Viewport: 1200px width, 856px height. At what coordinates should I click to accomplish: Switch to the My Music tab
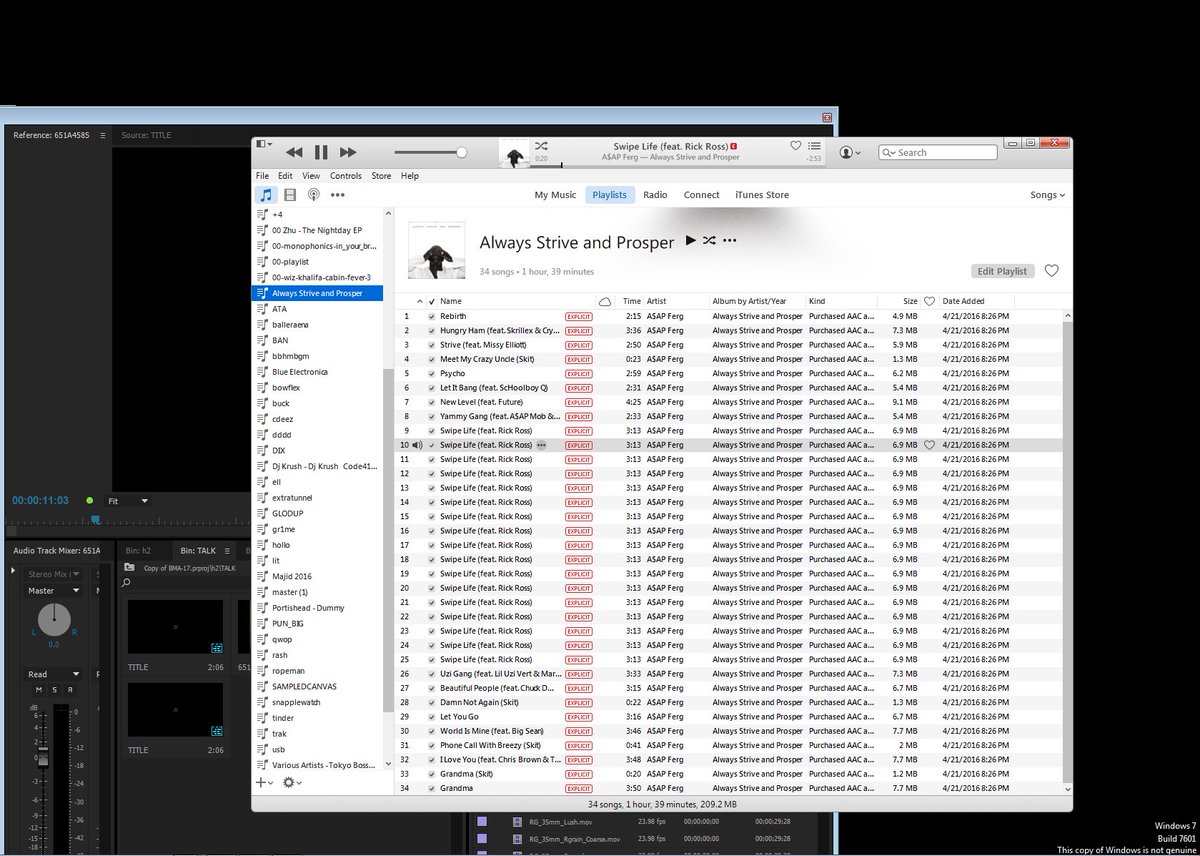click(555, 195)
